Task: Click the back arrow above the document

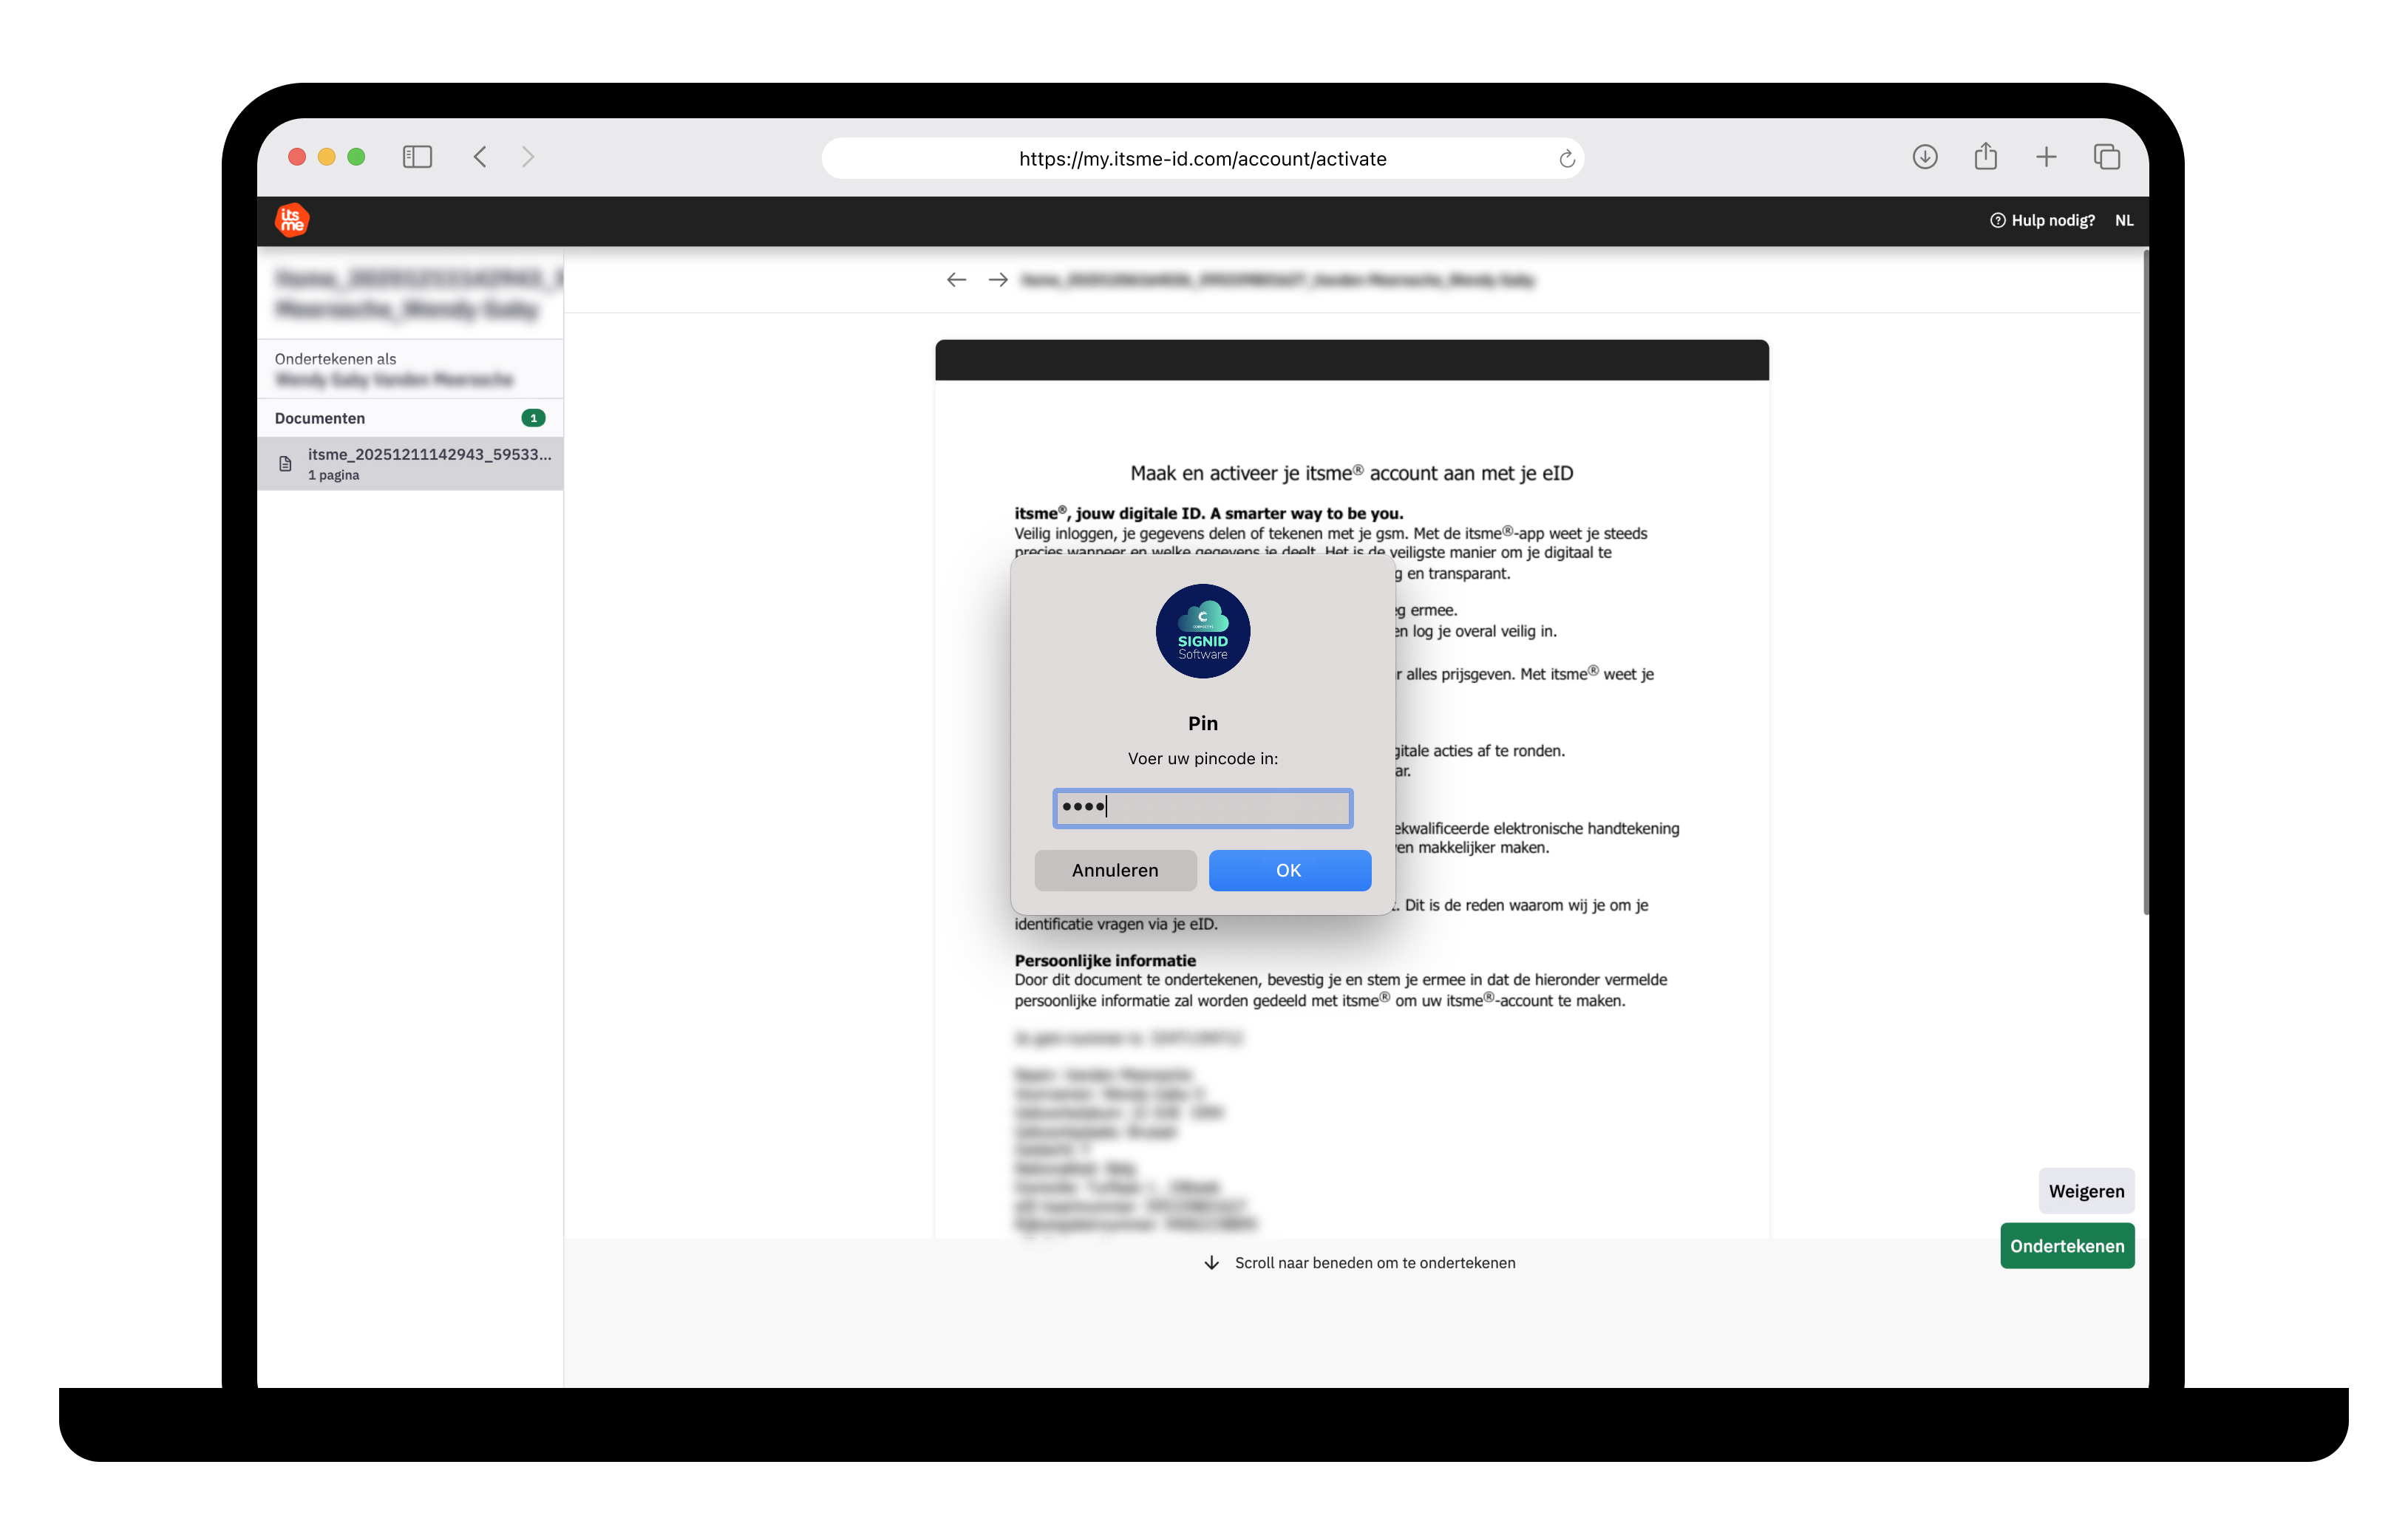Action: tap(956, 280)
